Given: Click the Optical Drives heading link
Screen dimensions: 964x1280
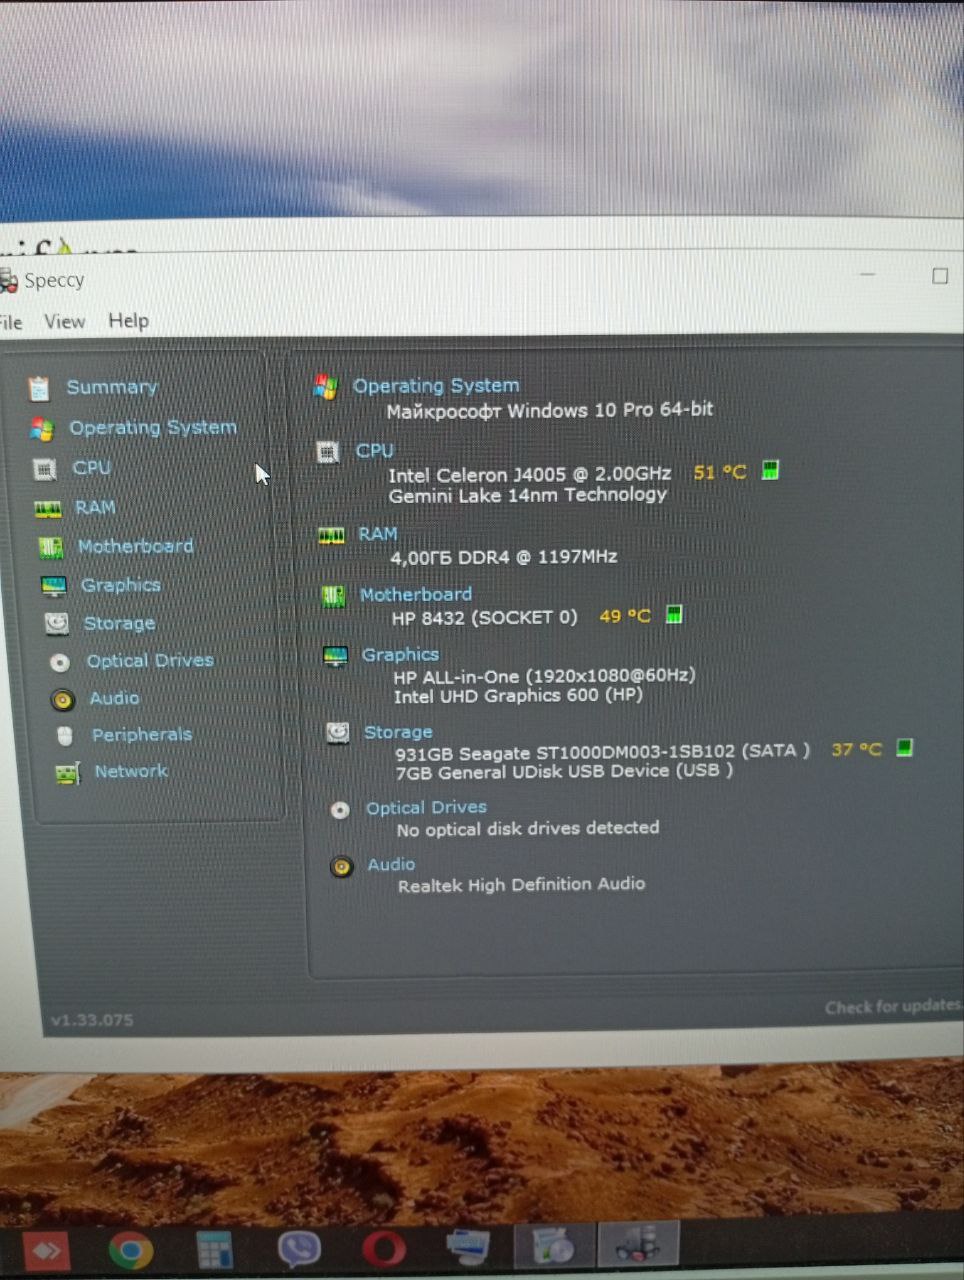Looking at the screenshot, I should (426, 807).
